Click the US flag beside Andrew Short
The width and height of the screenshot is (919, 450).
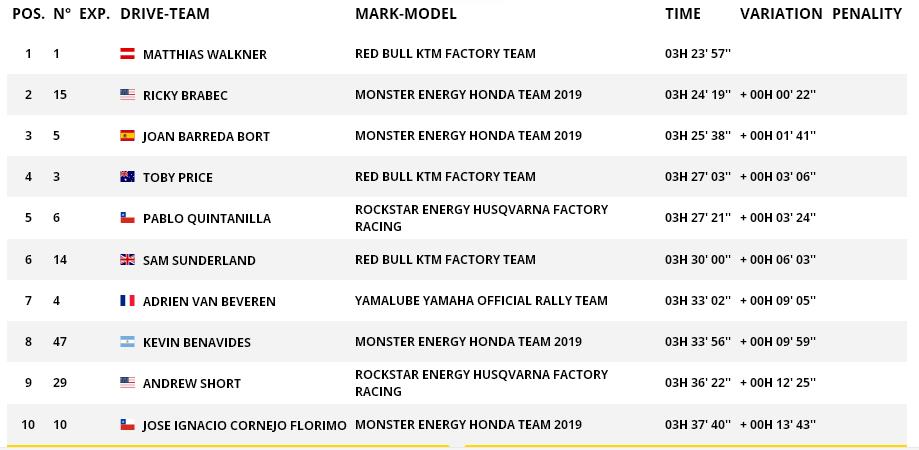click(127, 383)
